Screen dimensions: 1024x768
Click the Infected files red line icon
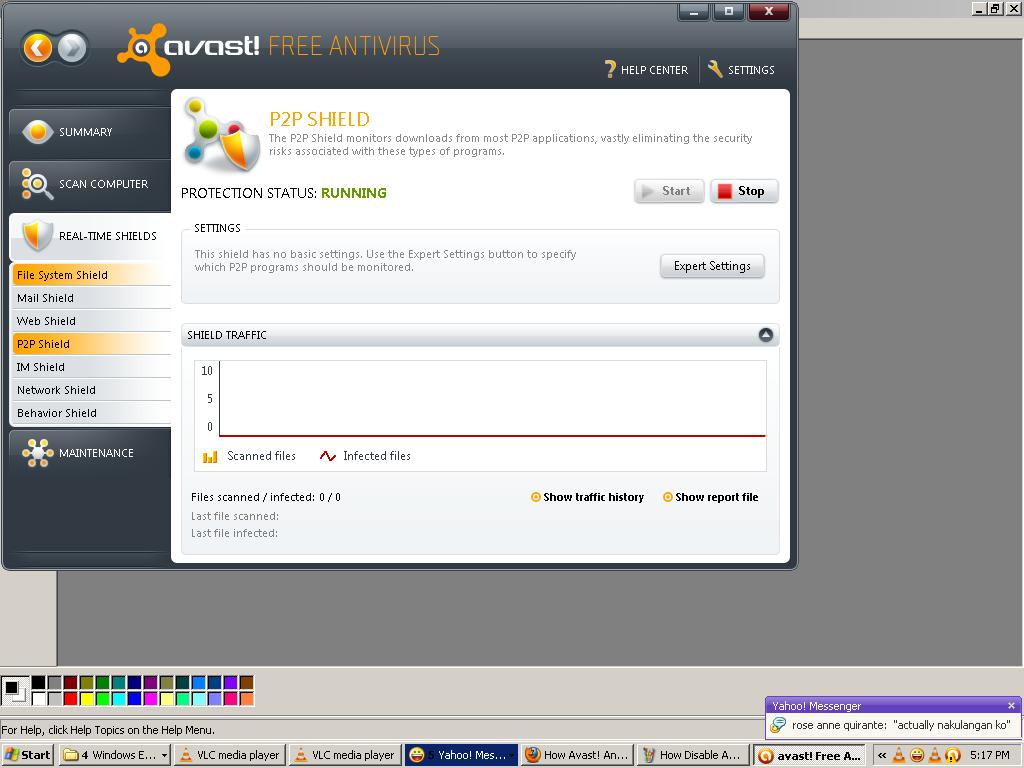click(x=328, y=456)
